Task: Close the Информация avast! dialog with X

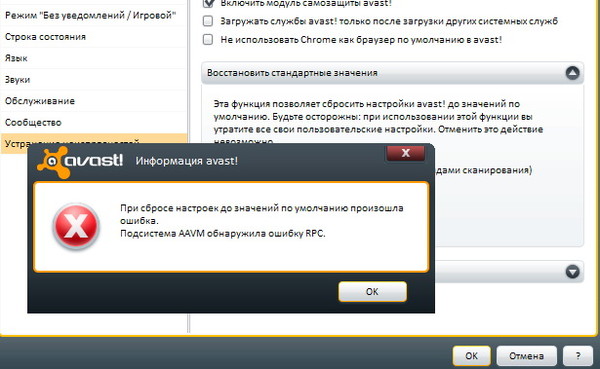Action: (406, 153)
